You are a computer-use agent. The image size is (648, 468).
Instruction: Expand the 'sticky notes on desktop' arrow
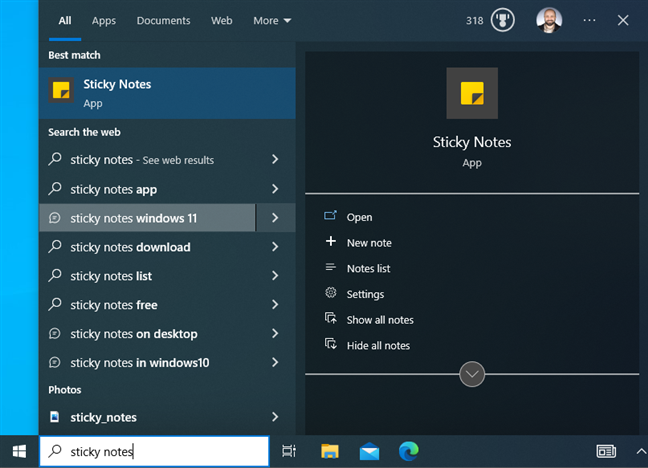275,333
